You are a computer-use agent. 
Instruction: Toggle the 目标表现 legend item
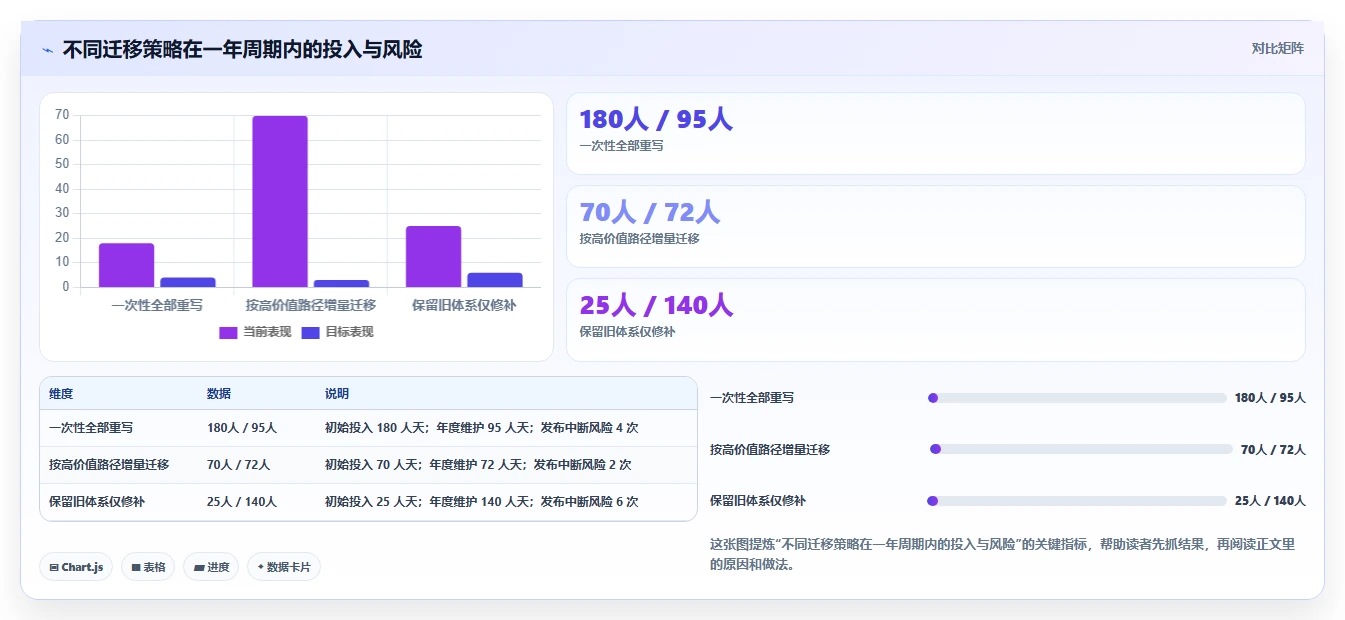[337, 332]
